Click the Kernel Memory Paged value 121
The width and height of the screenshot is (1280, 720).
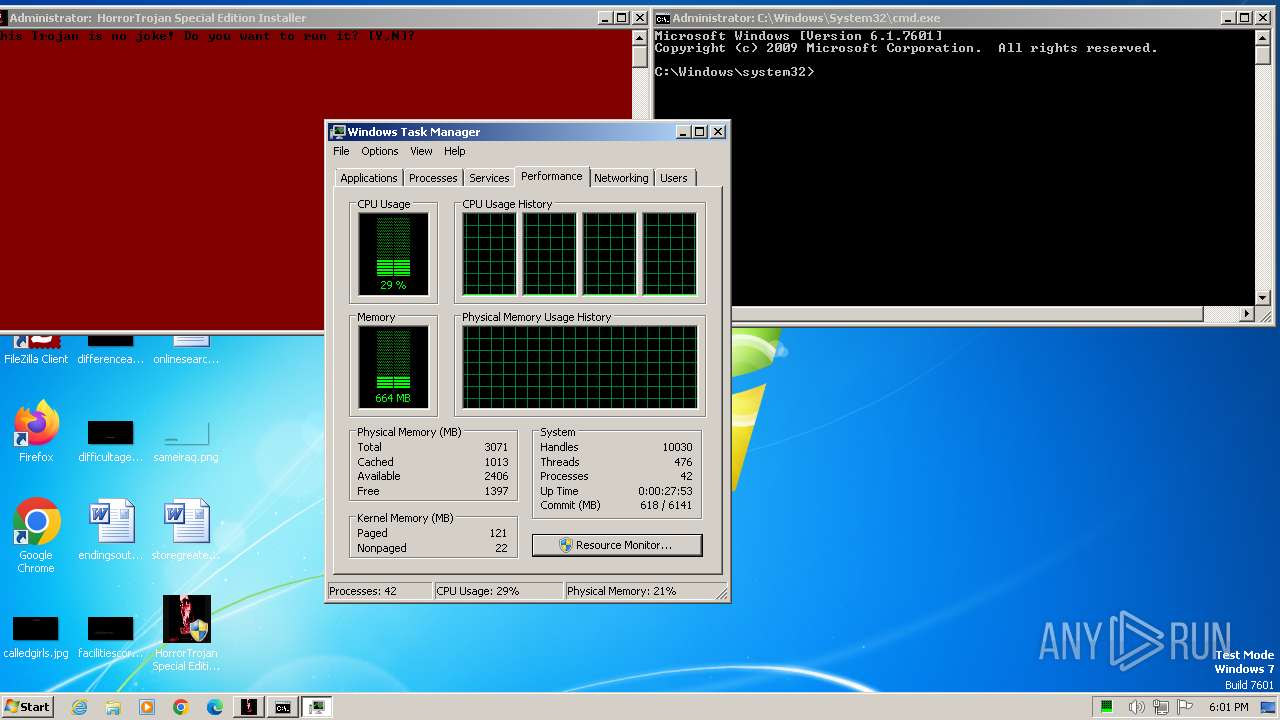point(498,533)
